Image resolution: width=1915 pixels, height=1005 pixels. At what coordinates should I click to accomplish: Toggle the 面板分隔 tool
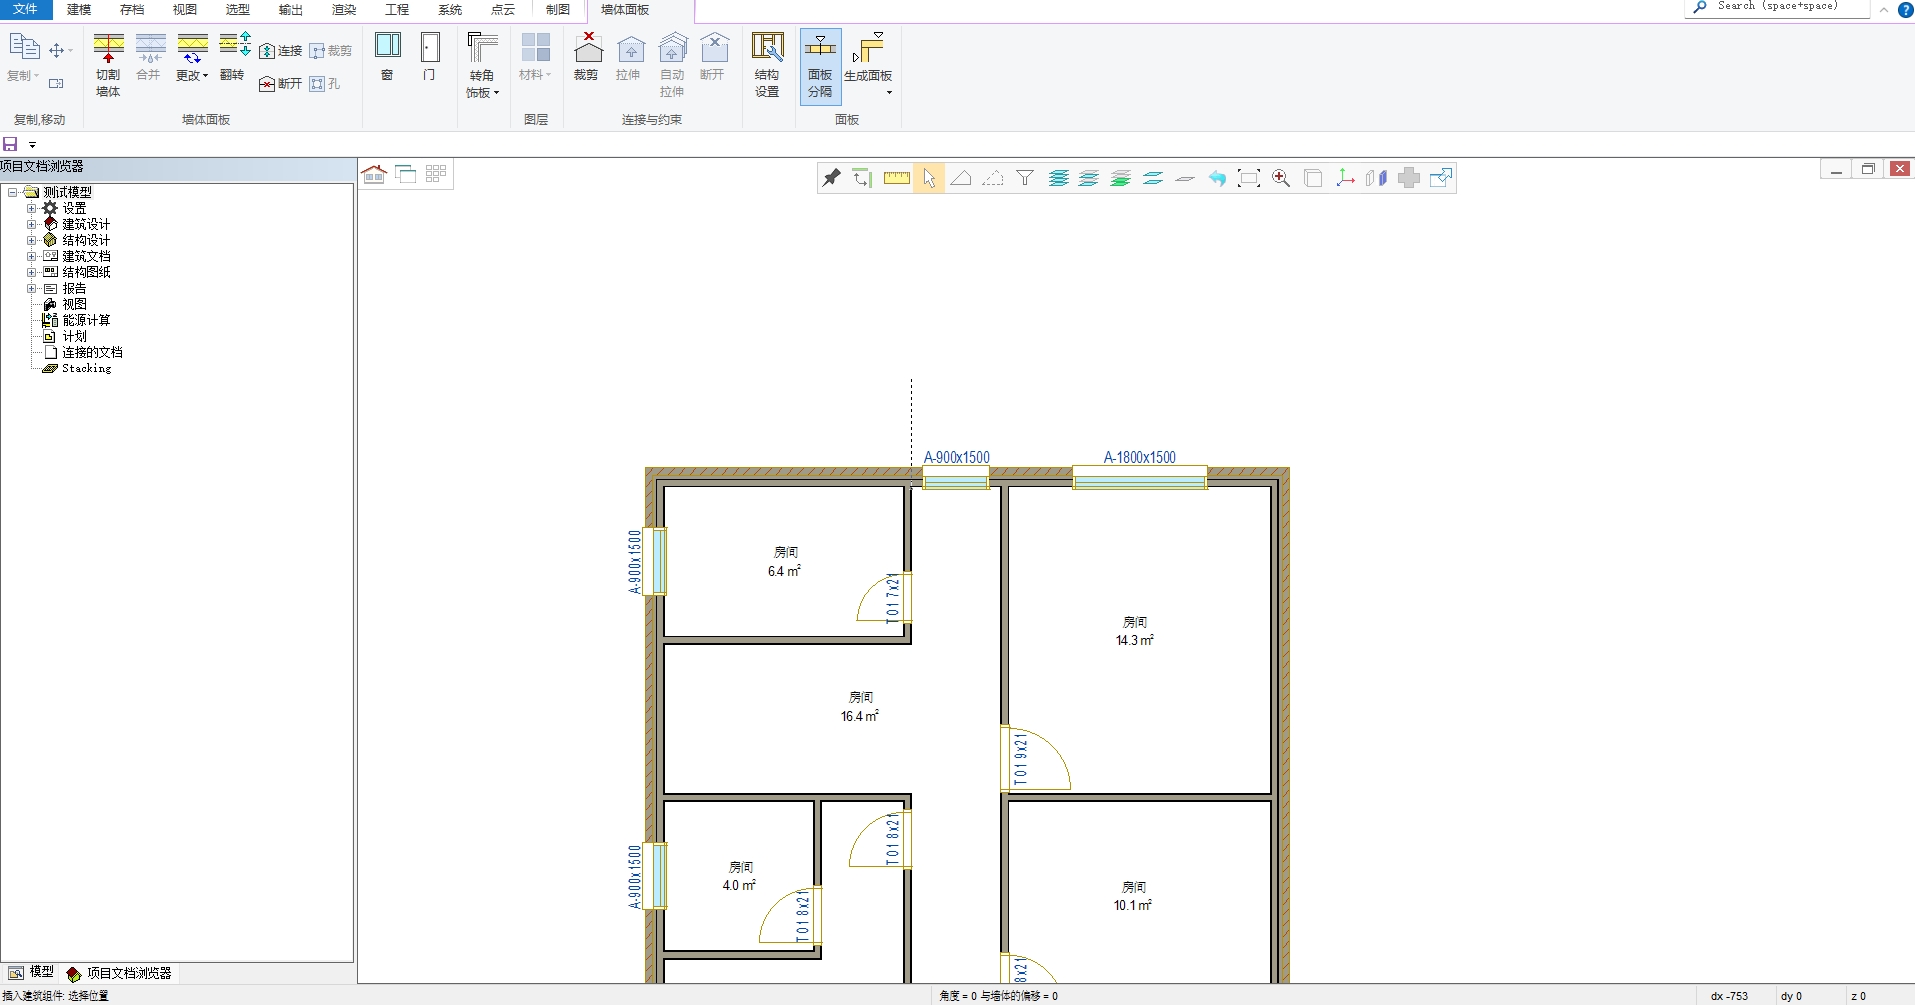(x=820, y=65)
